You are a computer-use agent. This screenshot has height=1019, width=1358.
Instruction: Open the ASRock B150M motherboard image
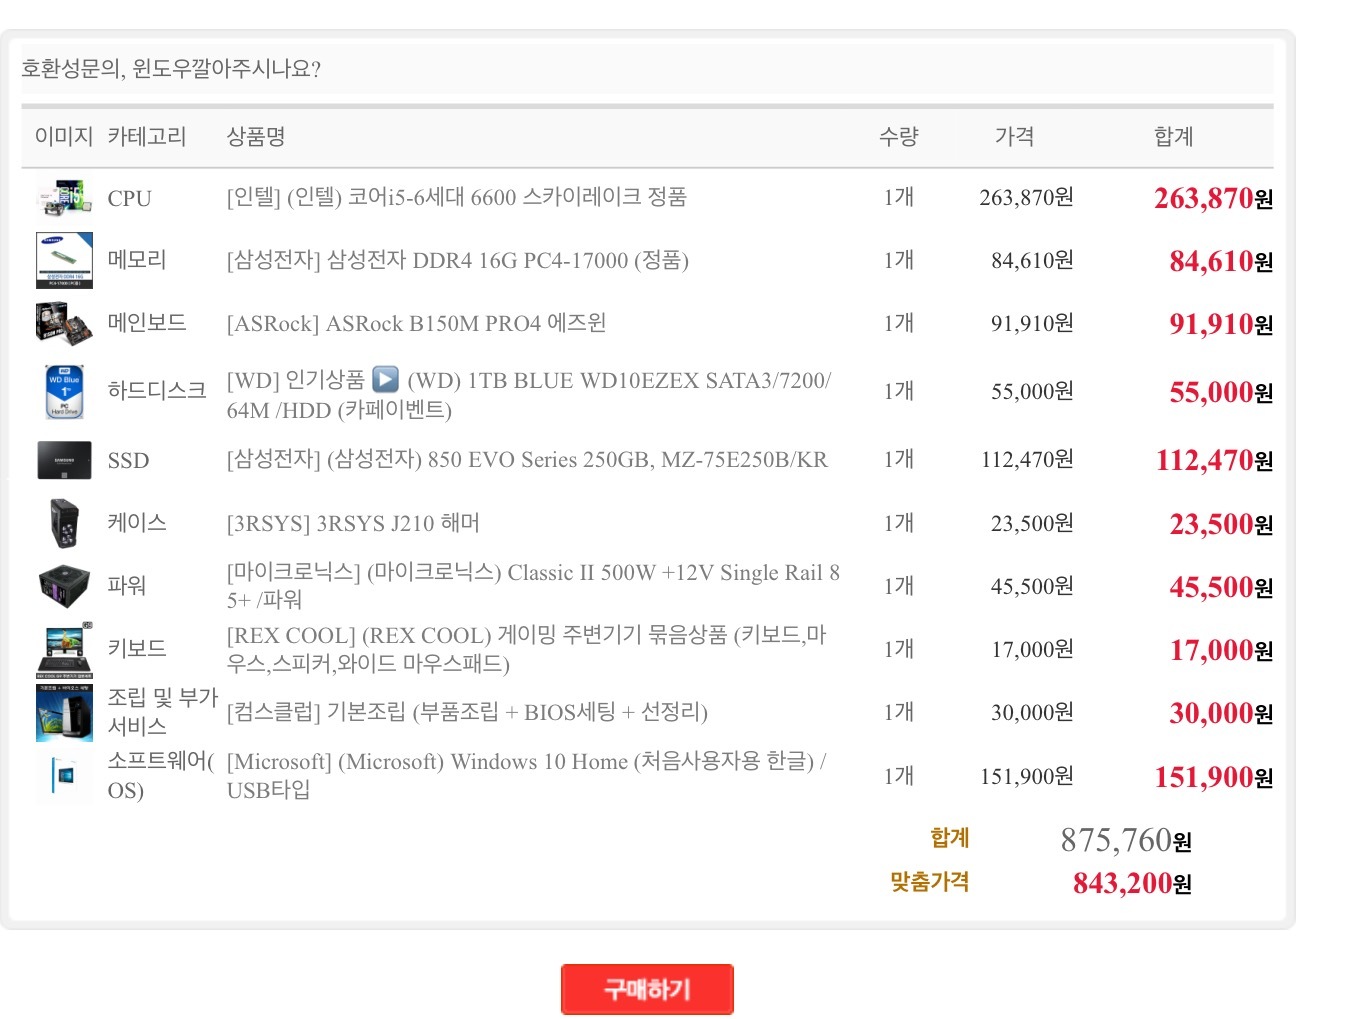[64, 323]
